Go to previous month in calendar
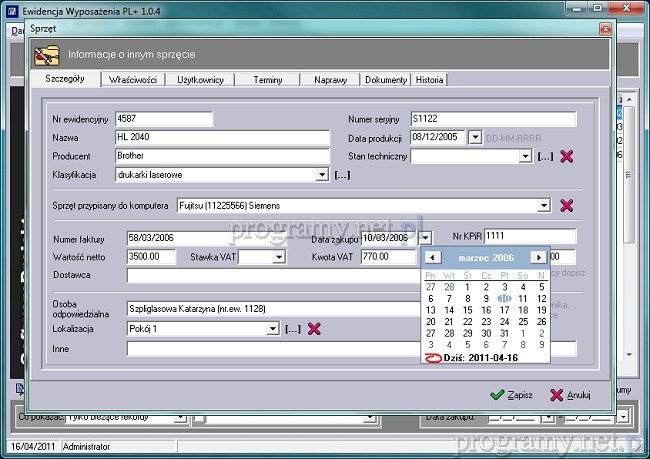Screen dimensions: 650x459 [432, 257]
